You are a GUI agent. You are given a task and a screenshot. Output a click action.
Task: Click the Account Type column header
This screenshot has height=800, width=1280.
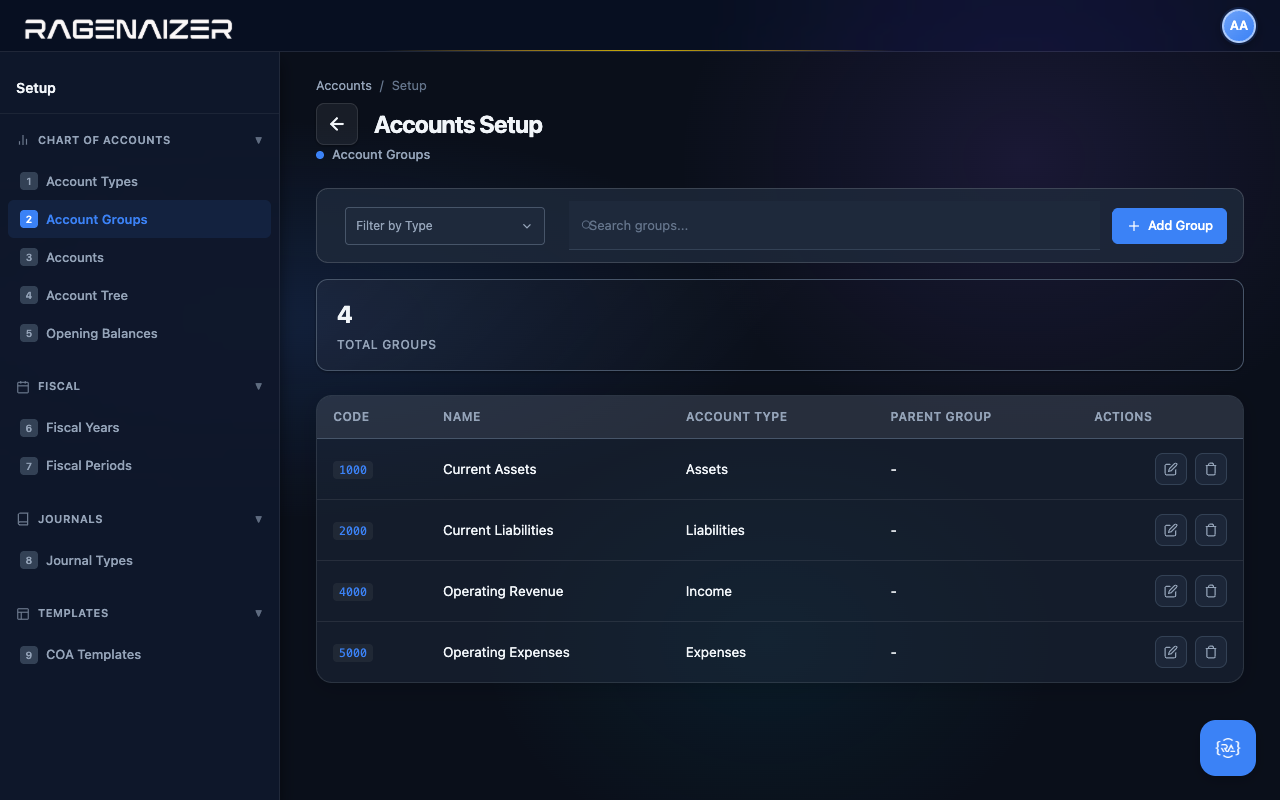click(736, 417)
